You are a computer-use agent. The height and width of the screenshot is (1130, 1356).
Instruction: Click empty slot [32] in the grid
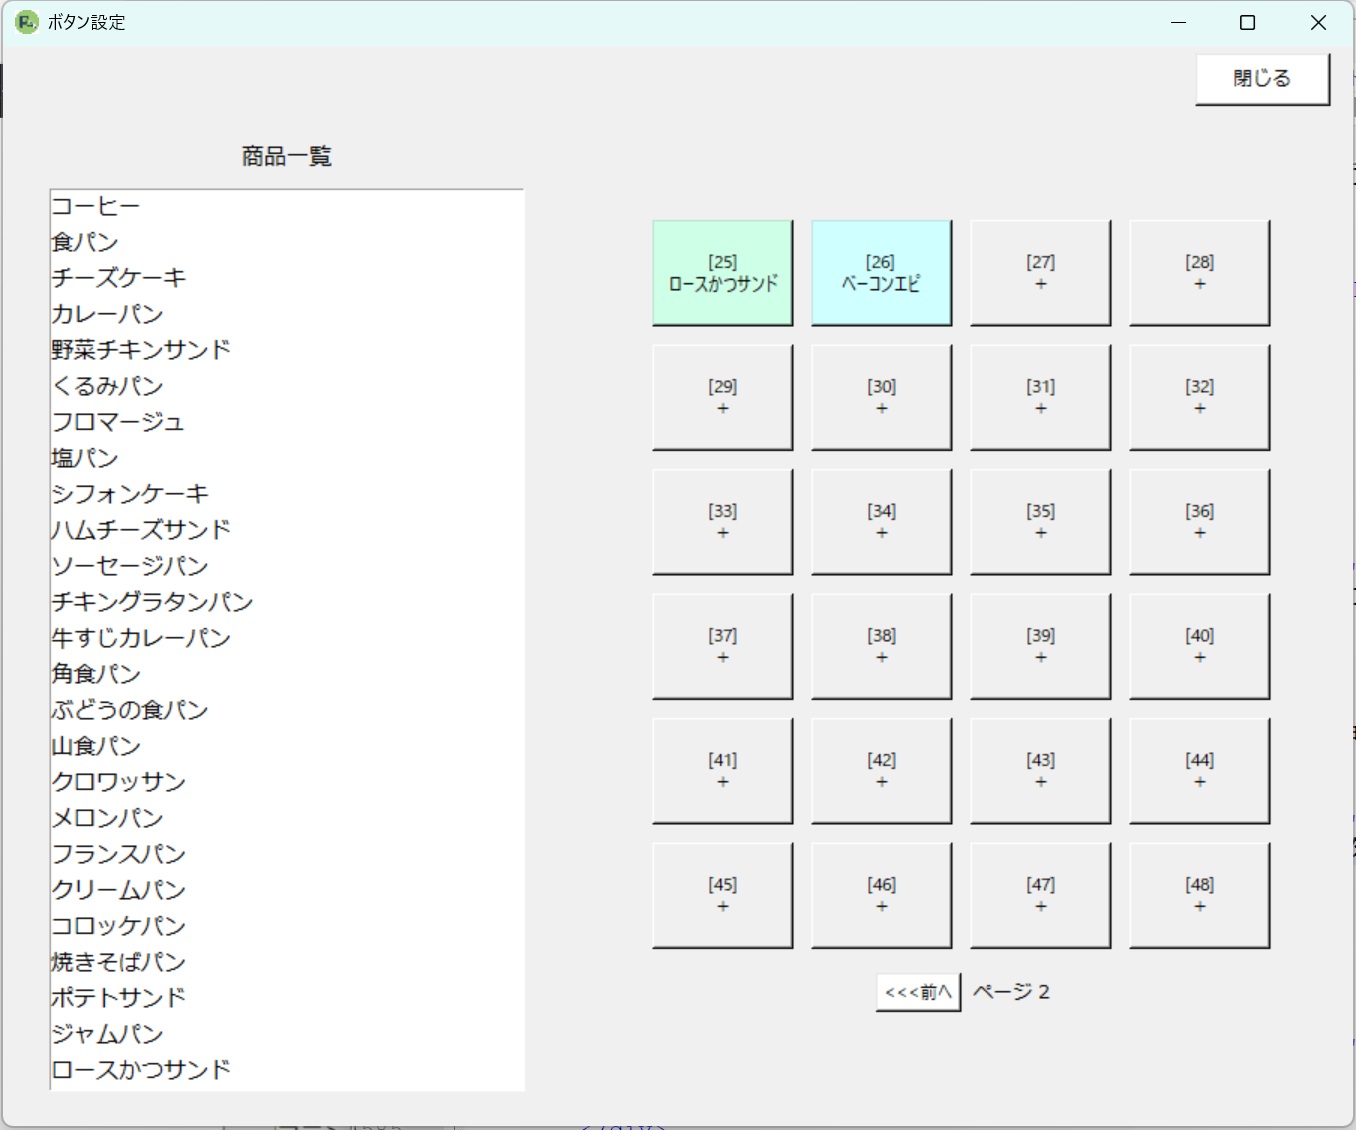1199,396
